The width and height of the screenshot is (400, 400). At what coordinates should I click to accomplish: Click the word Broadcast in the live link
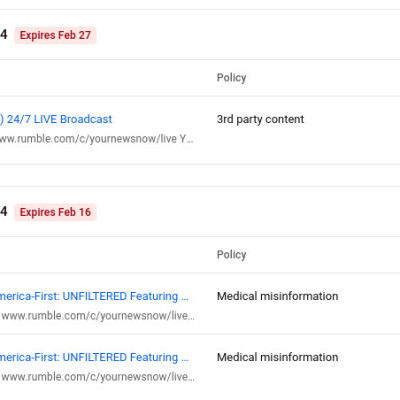[86, 119]
